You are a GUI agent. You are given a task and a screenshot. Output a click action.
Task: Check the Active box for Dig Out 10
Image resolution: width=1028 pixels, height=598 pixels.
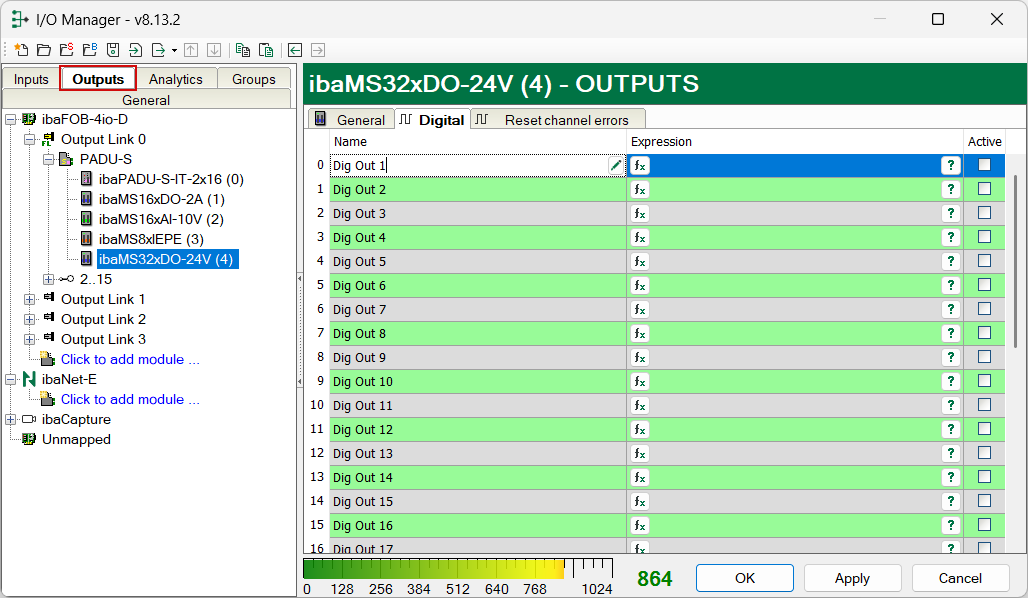pos(984,381)
